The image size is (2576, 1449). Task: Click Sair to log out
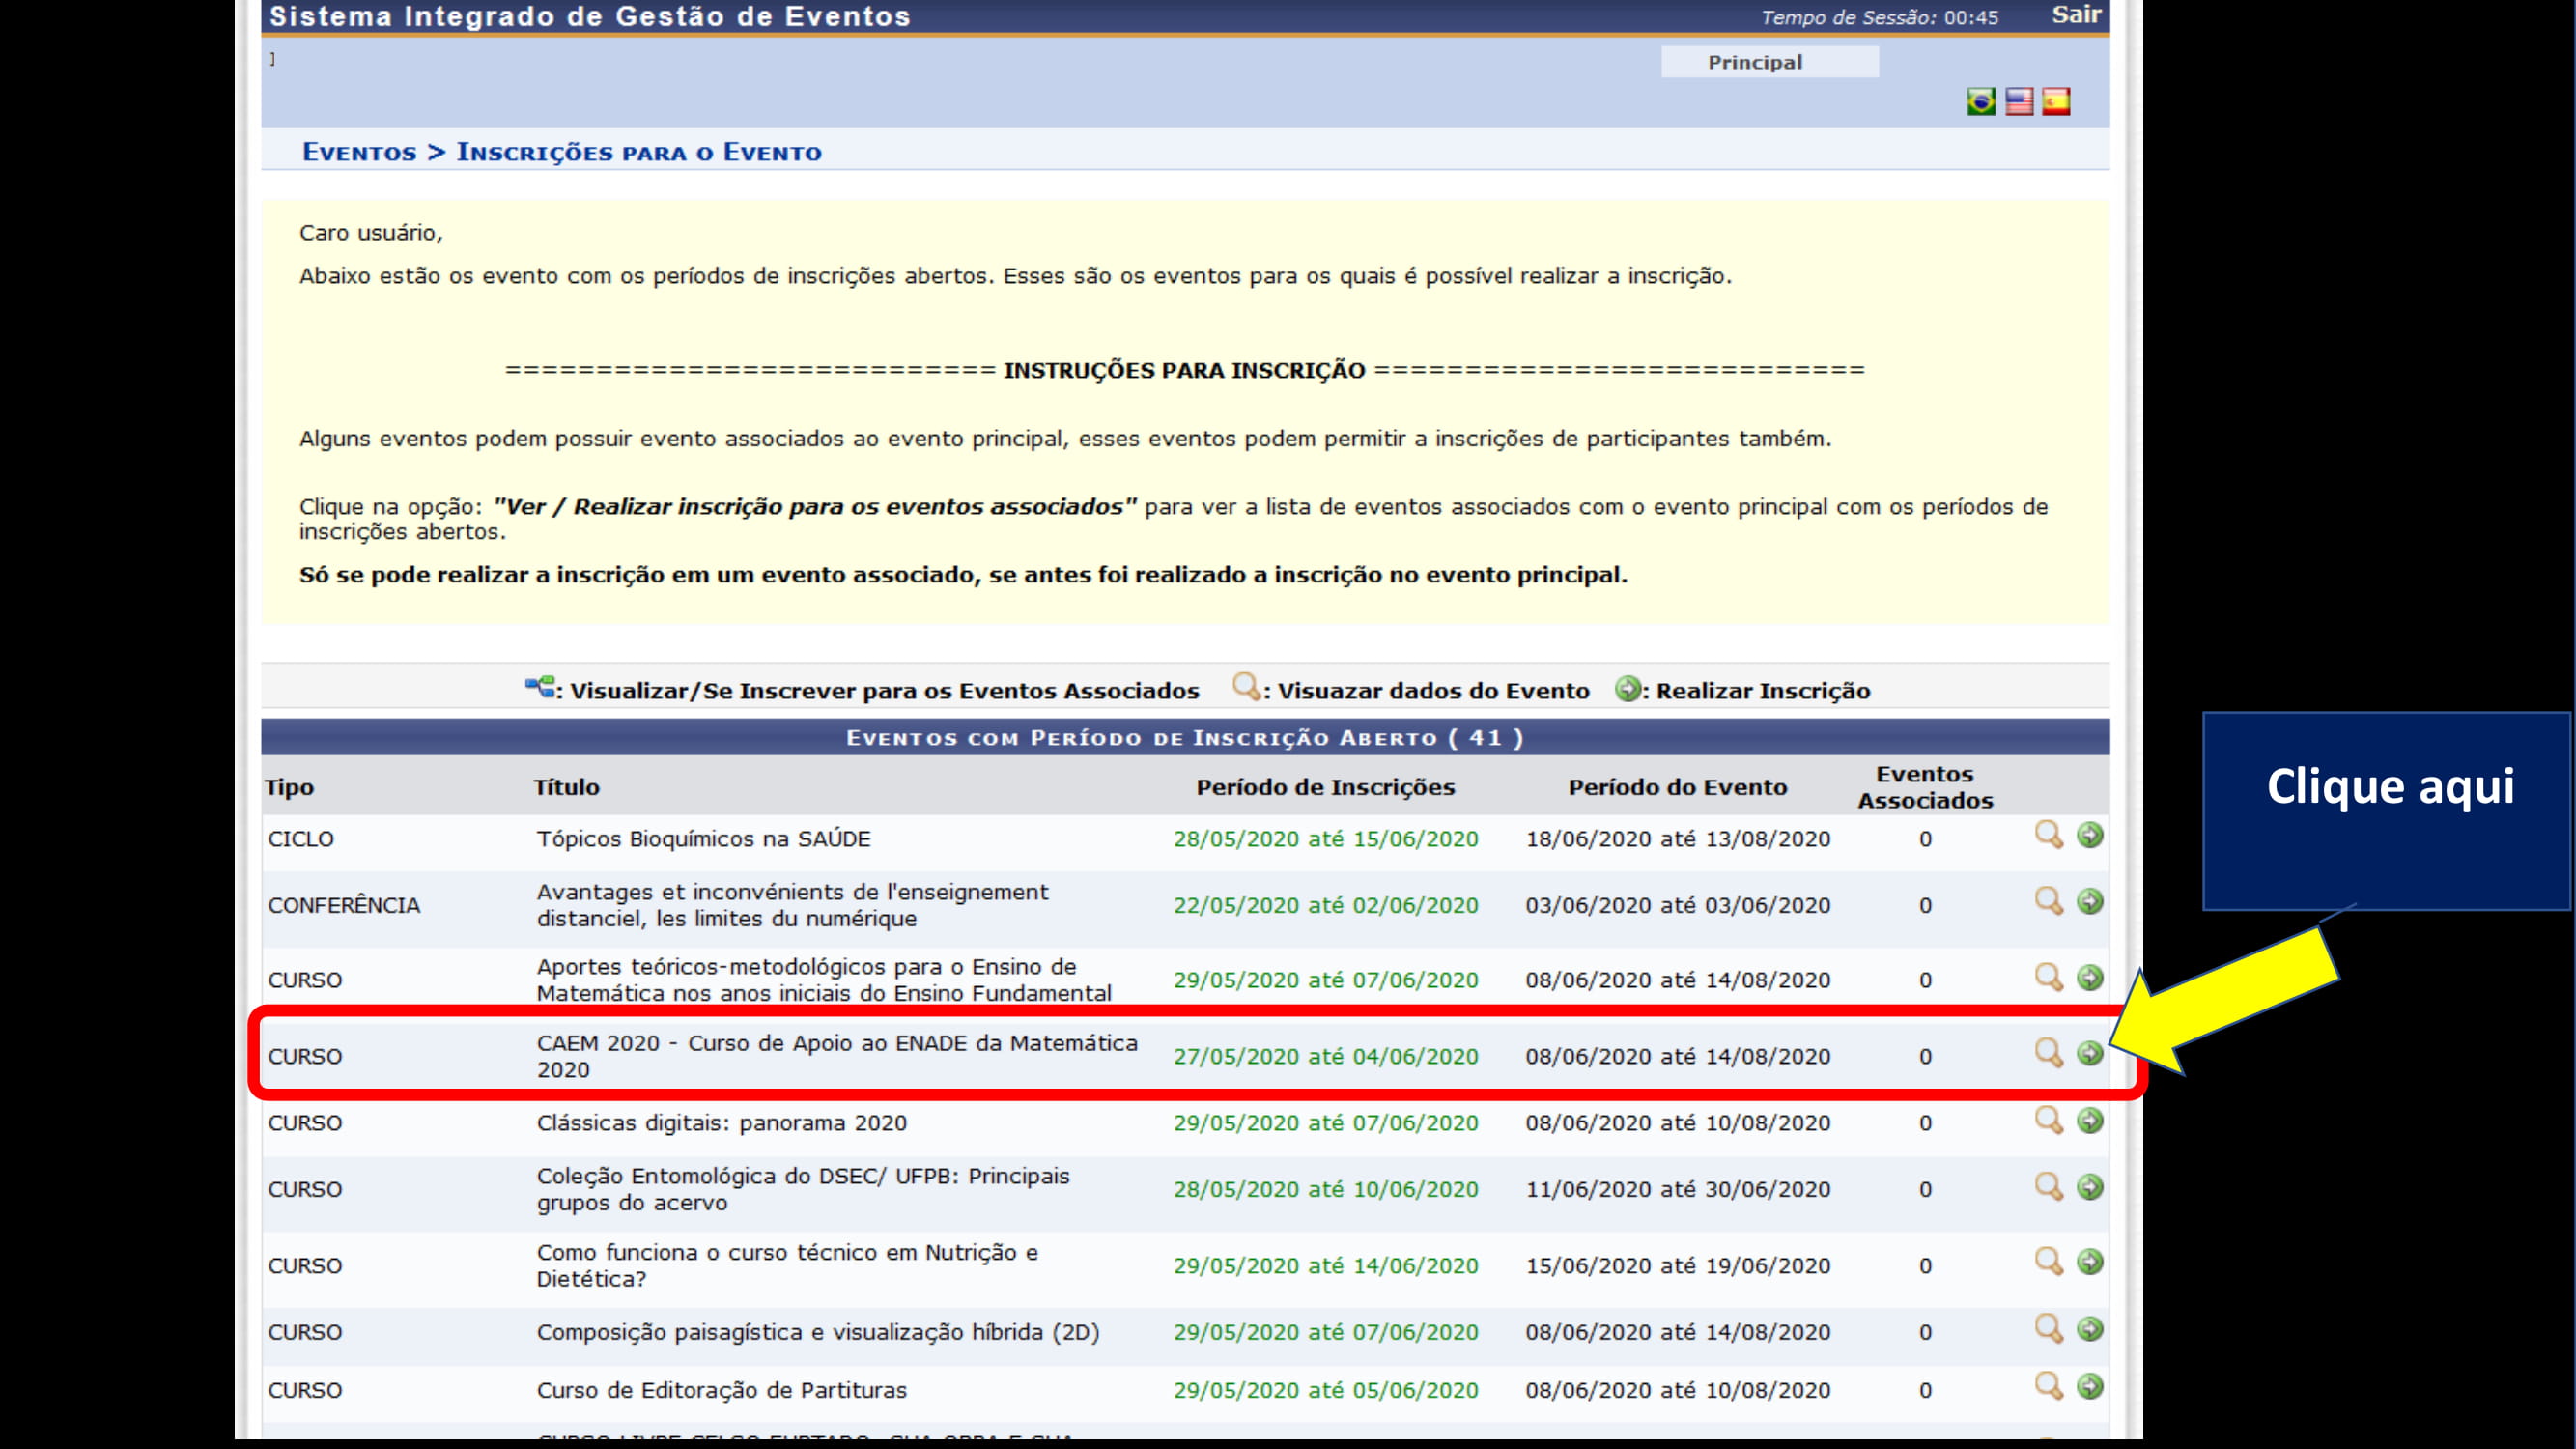coord(2075,15)
